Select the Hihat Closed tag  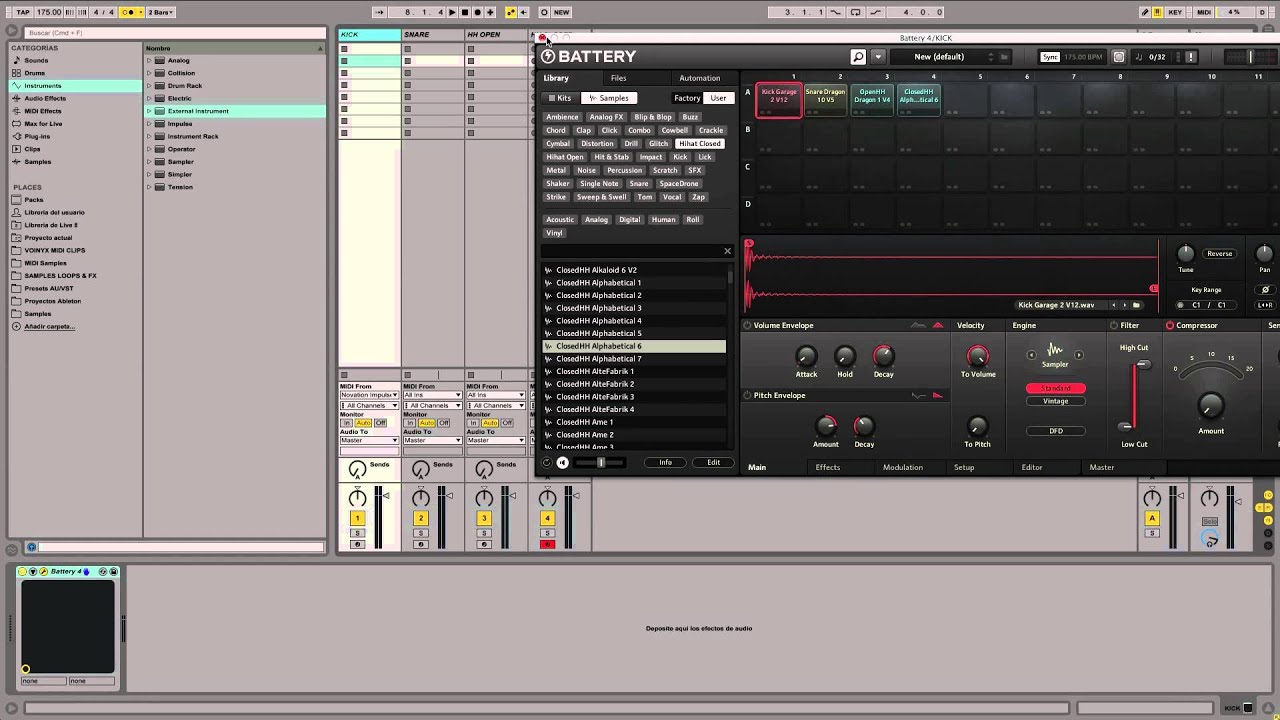pos(700,143)
